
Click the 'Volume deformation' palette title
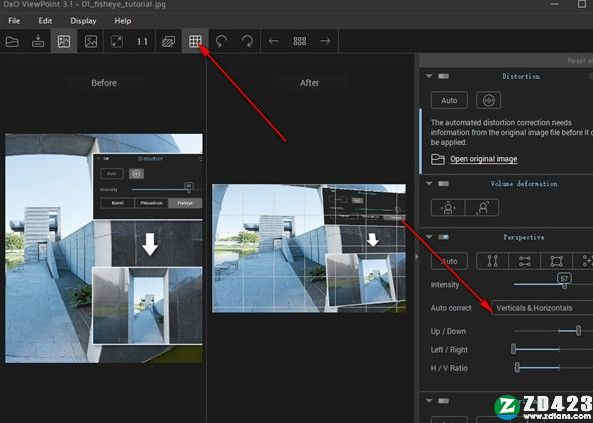coord(524,184)
